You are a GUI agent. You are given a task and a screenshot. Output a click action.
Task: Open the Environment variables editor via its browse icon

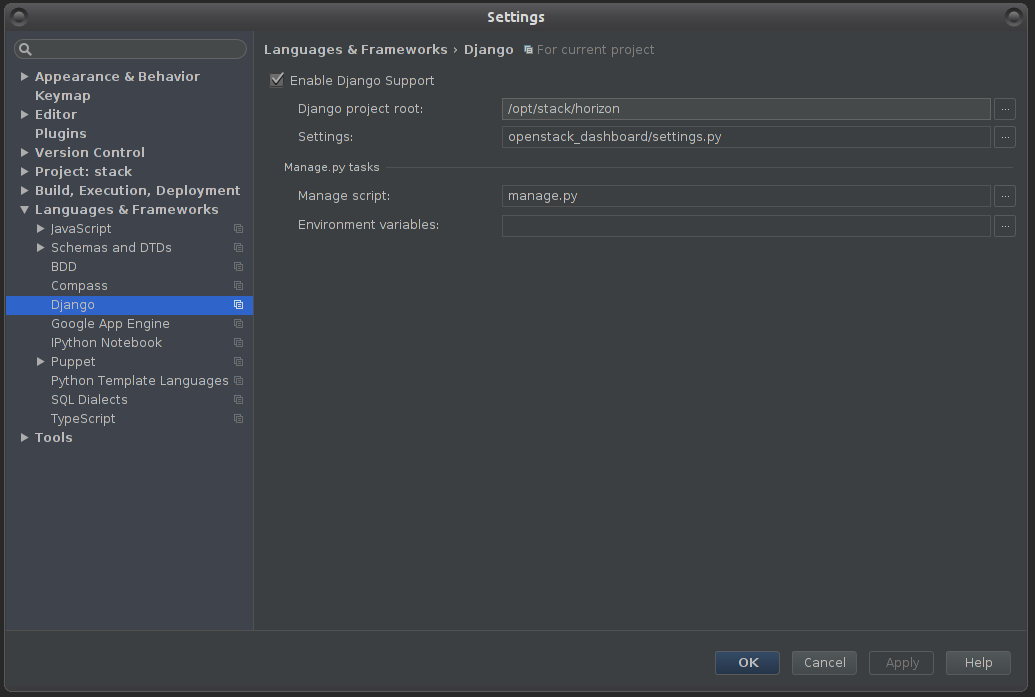1004,226
